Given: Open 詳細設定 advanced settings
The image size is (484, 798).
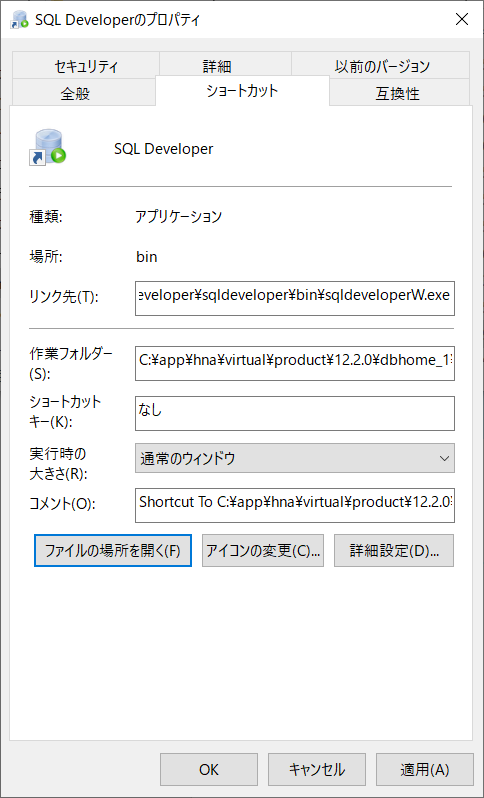Looking at the screenshot, I should pos(394,550).
